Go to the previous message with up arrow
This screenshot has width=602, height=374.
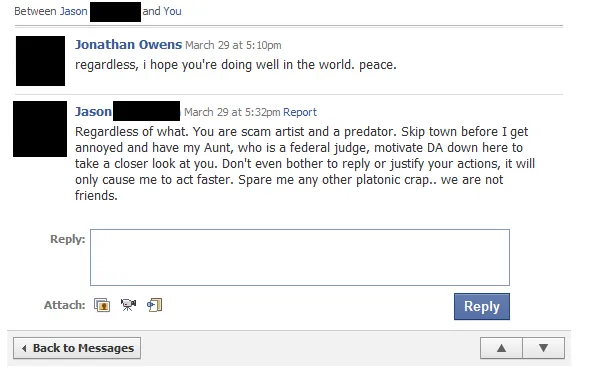click(x=501, y=348)
